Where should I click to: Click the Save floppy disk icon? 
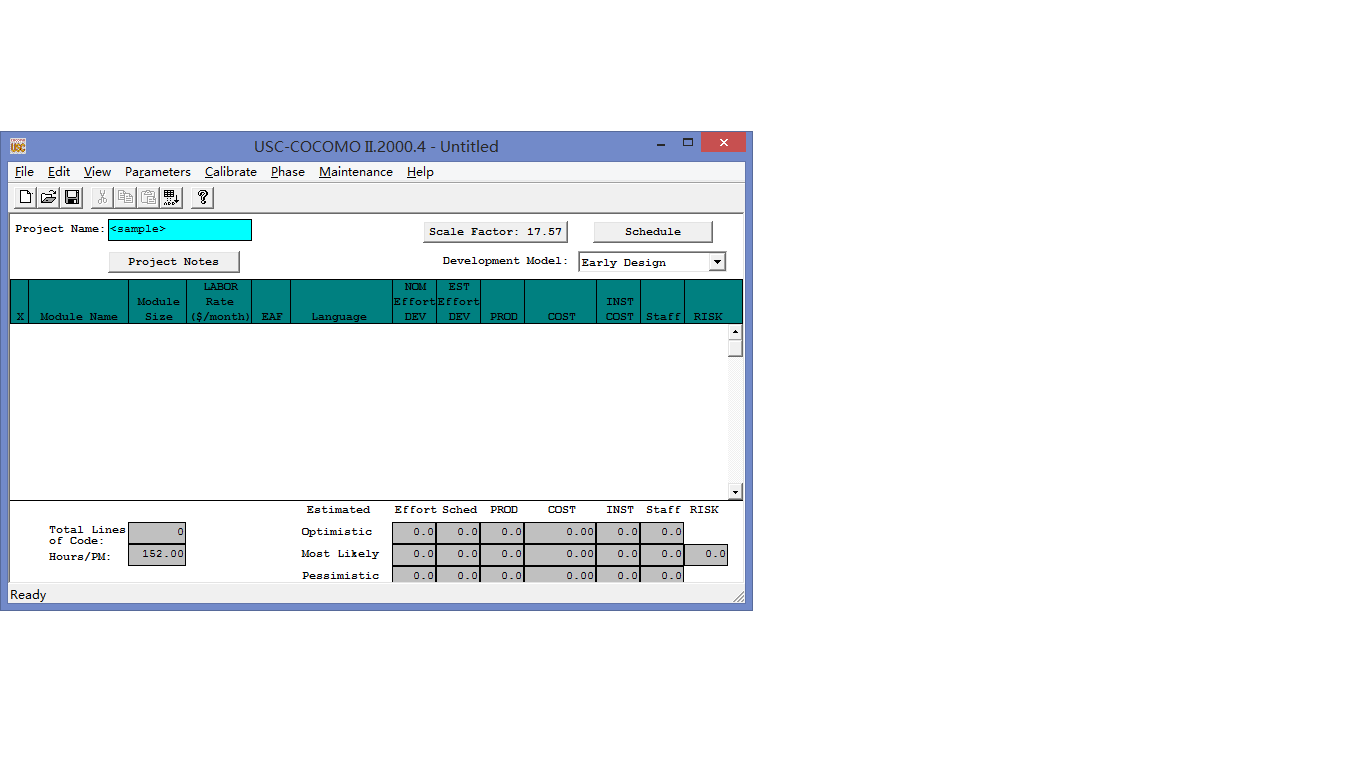(x=72, y=197)
